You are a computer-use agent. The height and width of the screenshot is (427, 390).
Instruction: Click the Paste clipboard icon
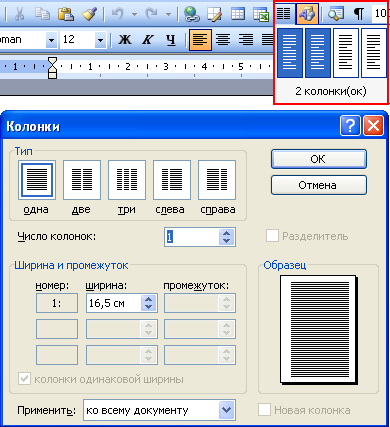[x=66, y=14]
